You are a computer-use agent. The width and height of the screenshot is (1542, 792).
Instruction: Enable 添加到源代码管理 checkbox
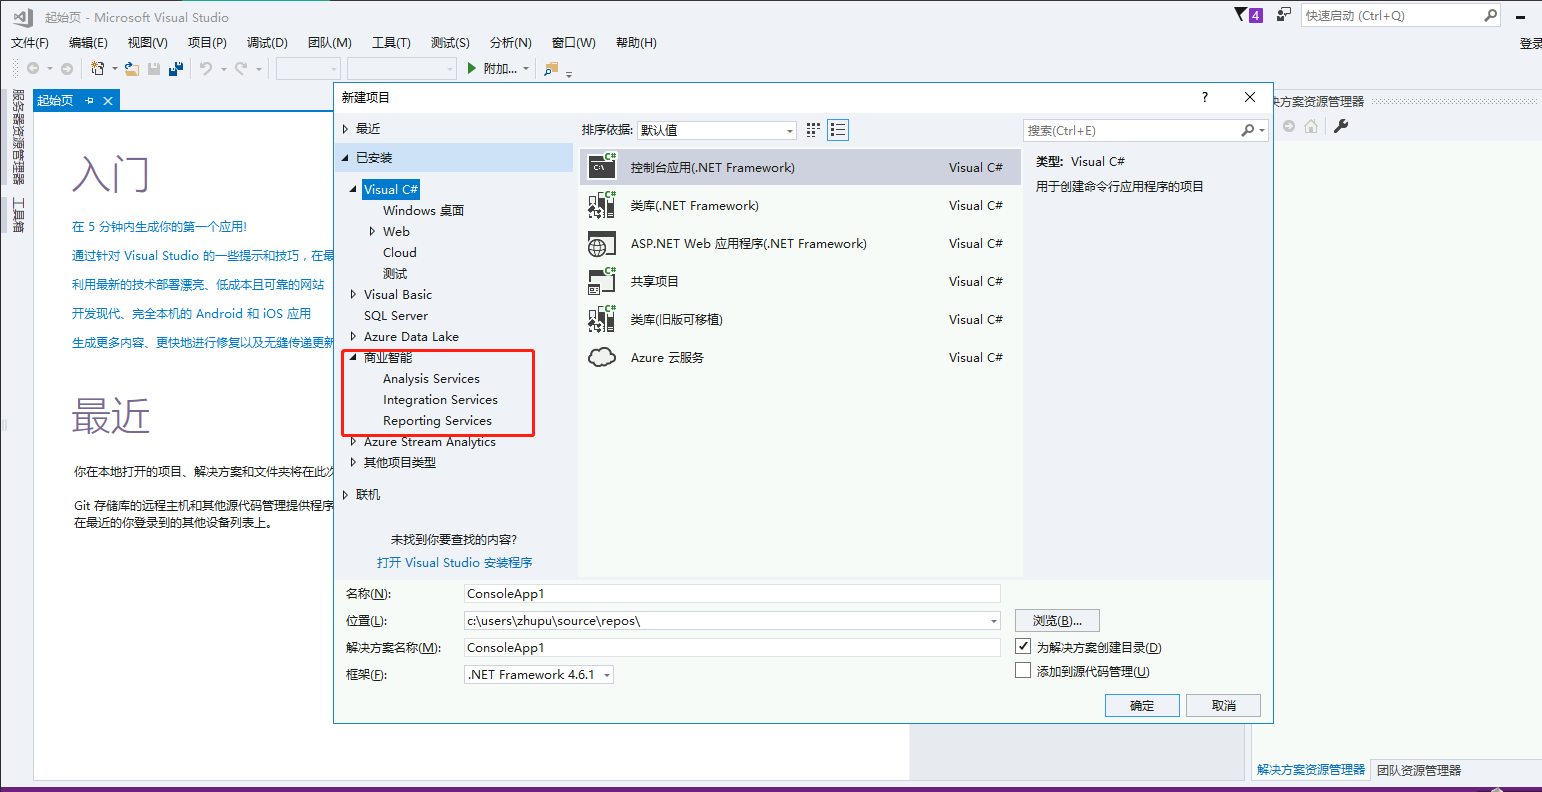point(1023,669)
